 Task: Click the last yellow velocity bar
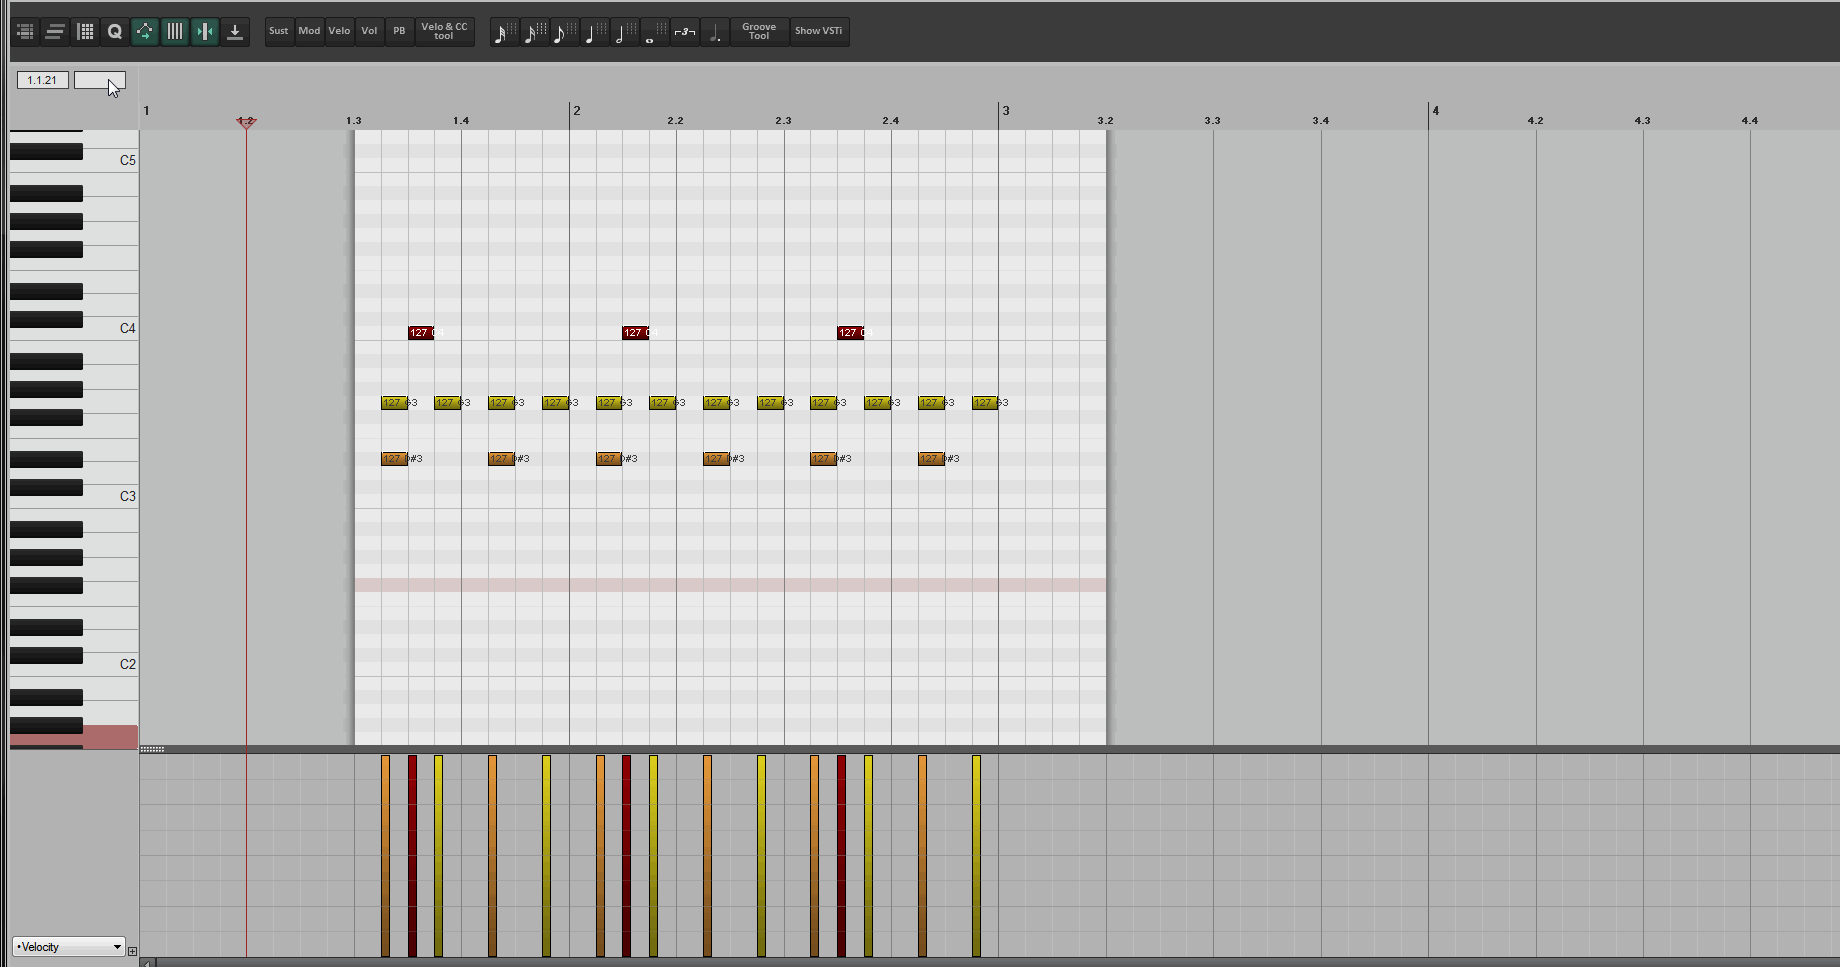tap(976, 856)
